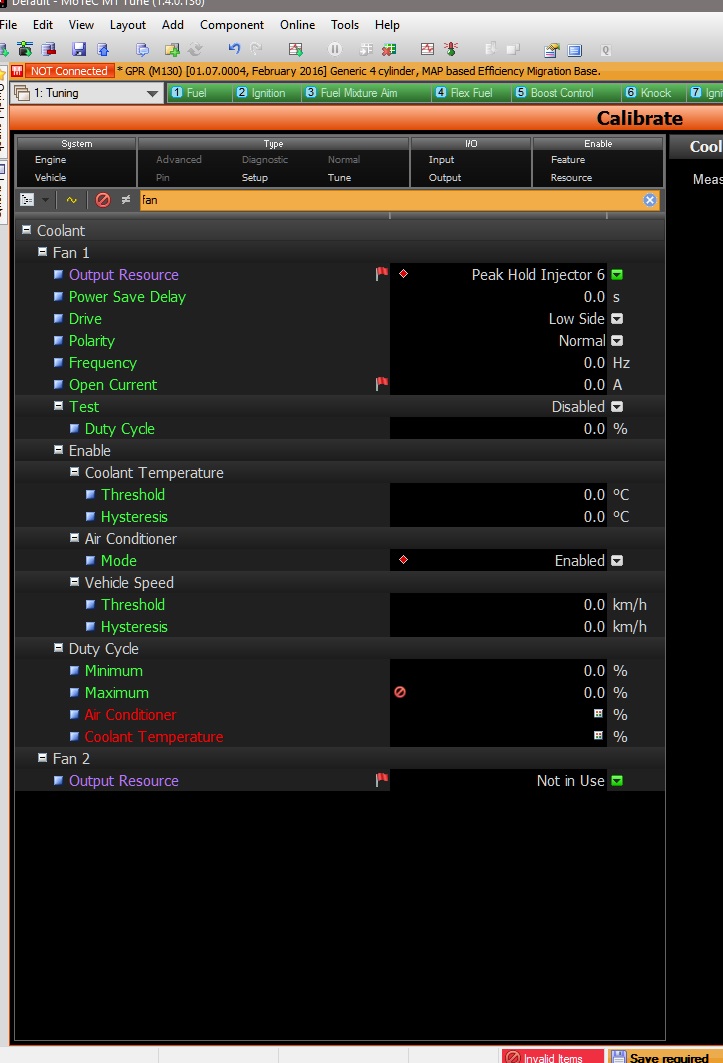Click the yellow wave filter icon

pos(71,200)
